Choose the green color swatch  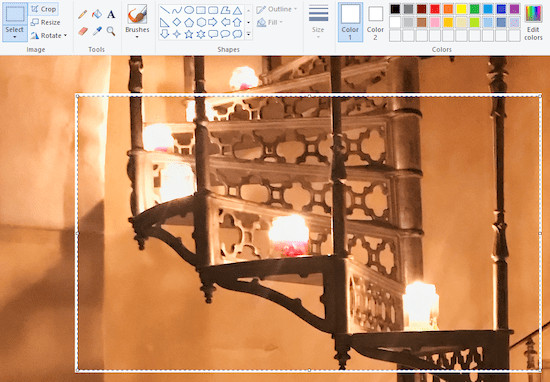point(475,9)
